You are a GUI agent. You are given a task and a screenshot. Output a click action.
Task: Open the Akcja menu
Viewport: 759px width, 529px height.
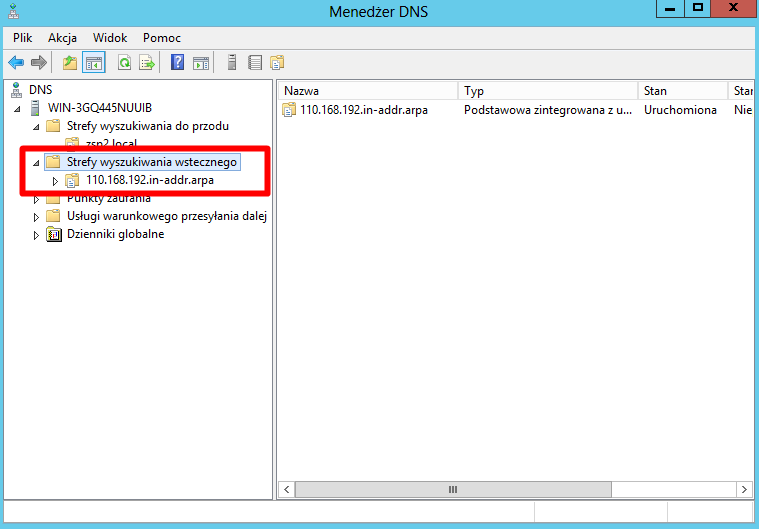coord(62,37)
